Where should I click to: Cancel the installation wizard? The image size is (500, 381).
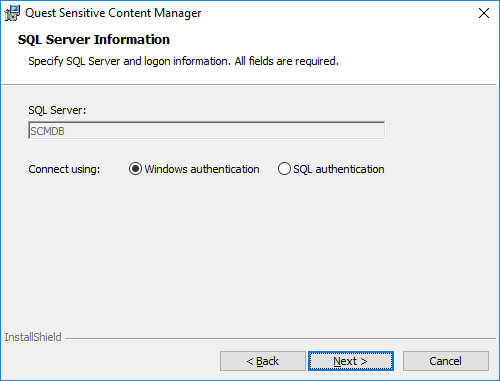pos(446,361)
